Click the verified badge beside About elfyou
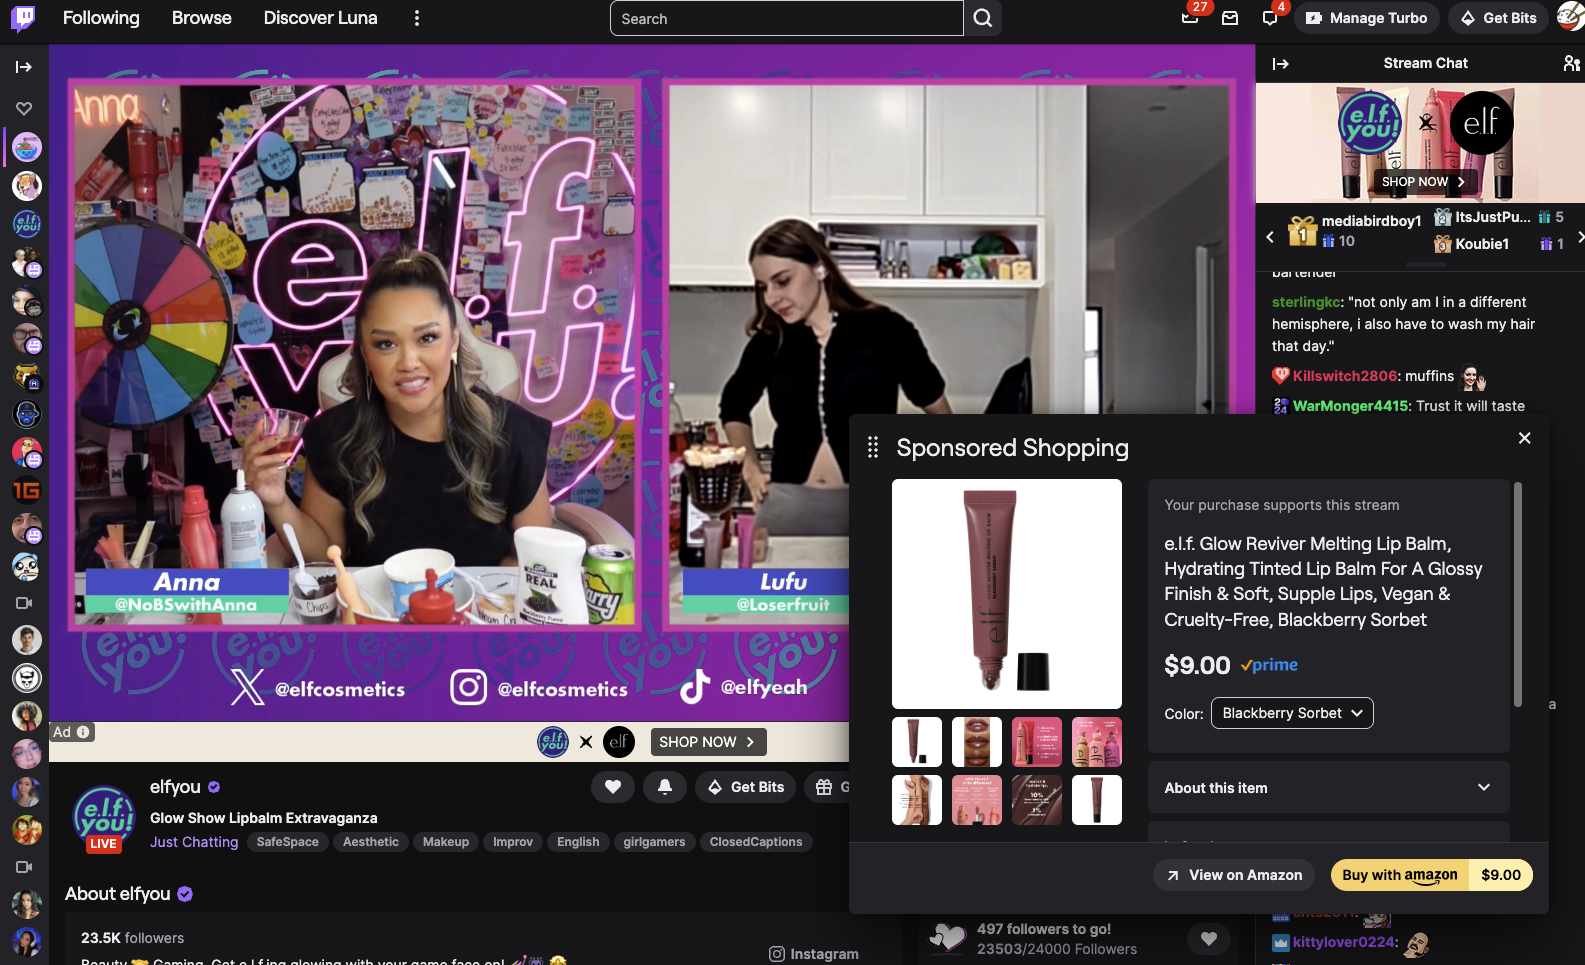The width and height of the screenshot is (1585, 965). coord(185,894)
